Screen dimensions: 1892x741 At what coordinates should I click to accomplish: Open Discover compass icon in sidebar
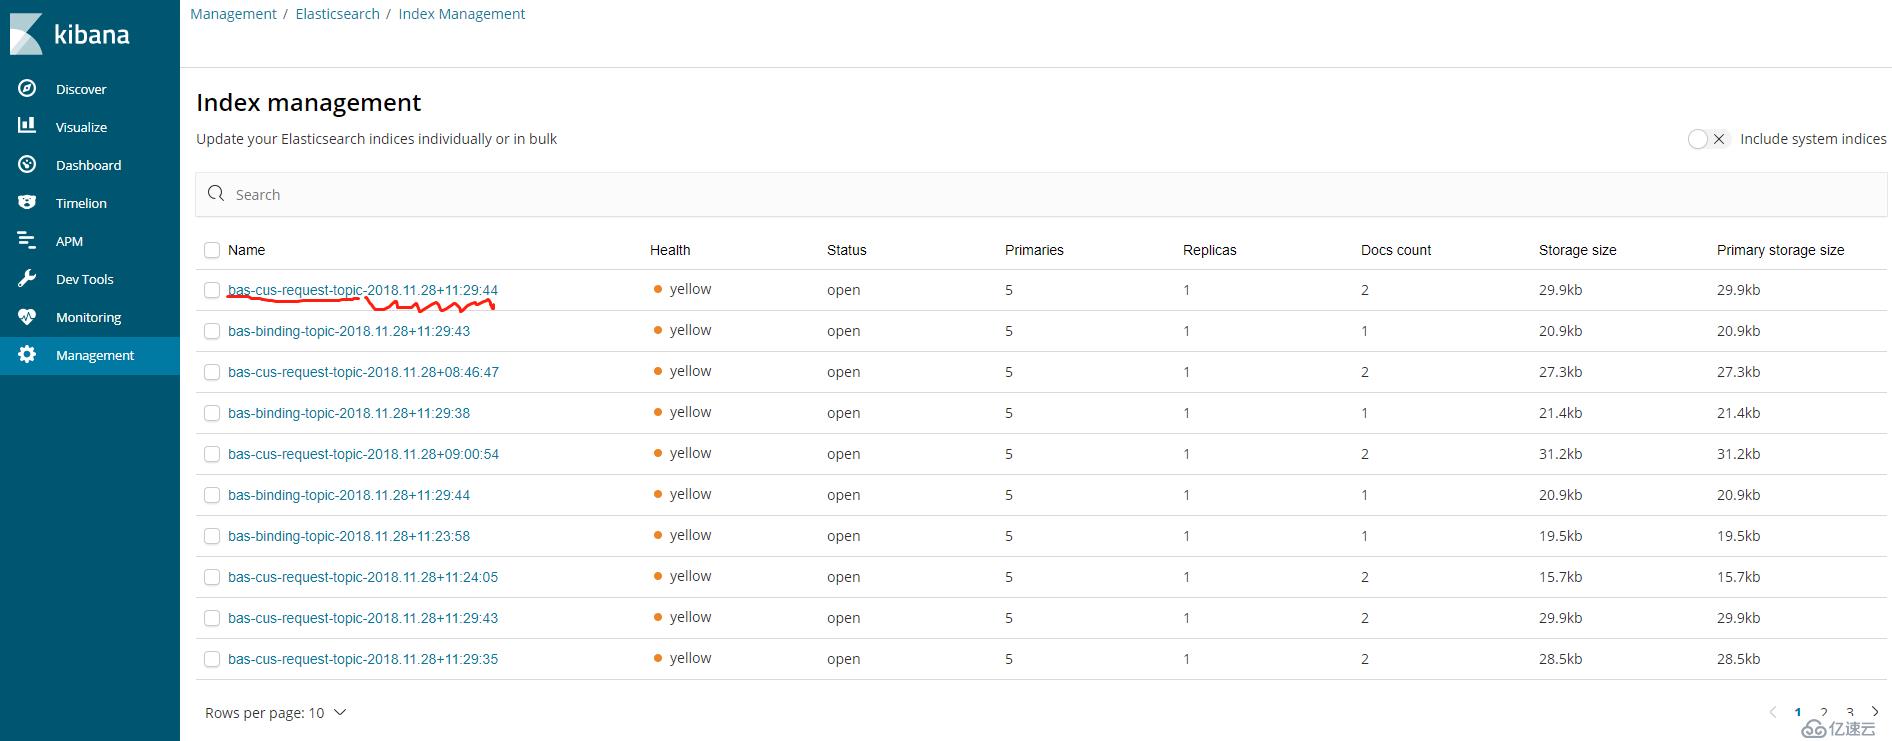27,88
